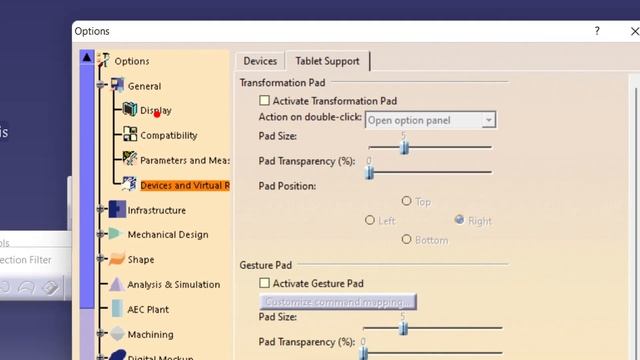Viewport: 640px width, 360px height.
Task: Open the Compatibility settings entry
Action: 169,135
